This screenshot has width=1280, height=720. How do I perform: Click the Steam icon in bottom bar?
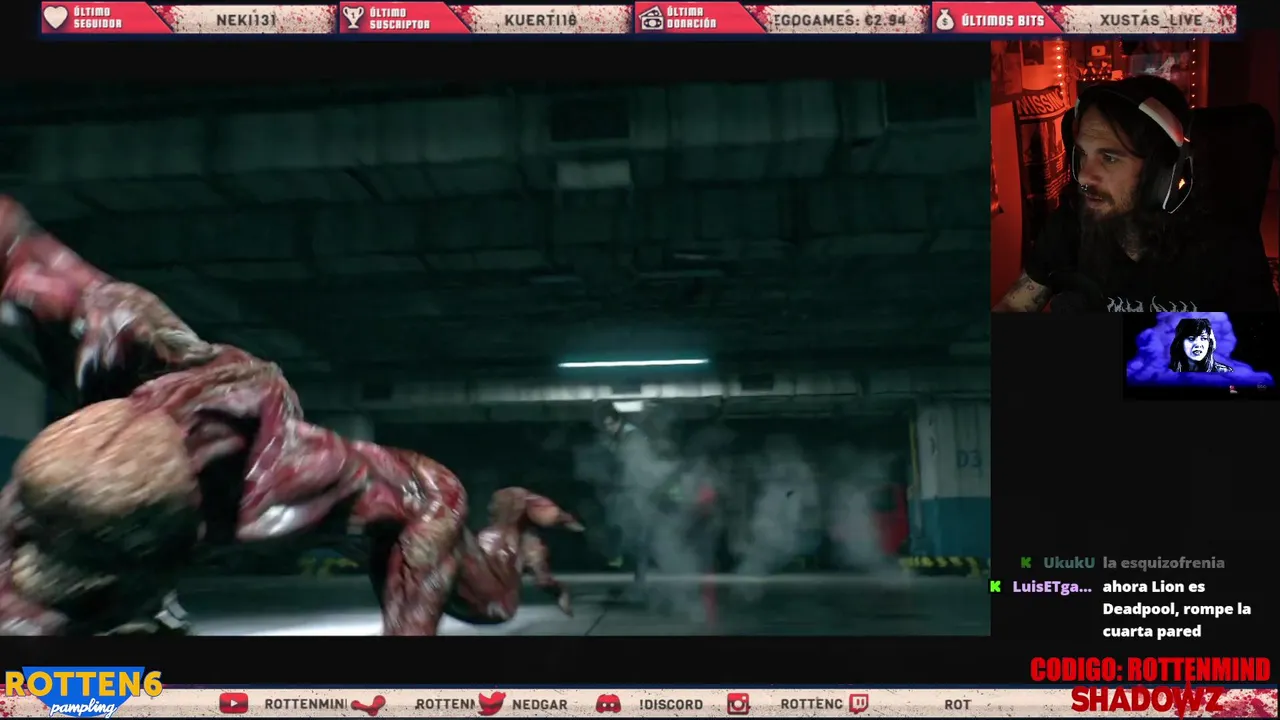[368, 704]
